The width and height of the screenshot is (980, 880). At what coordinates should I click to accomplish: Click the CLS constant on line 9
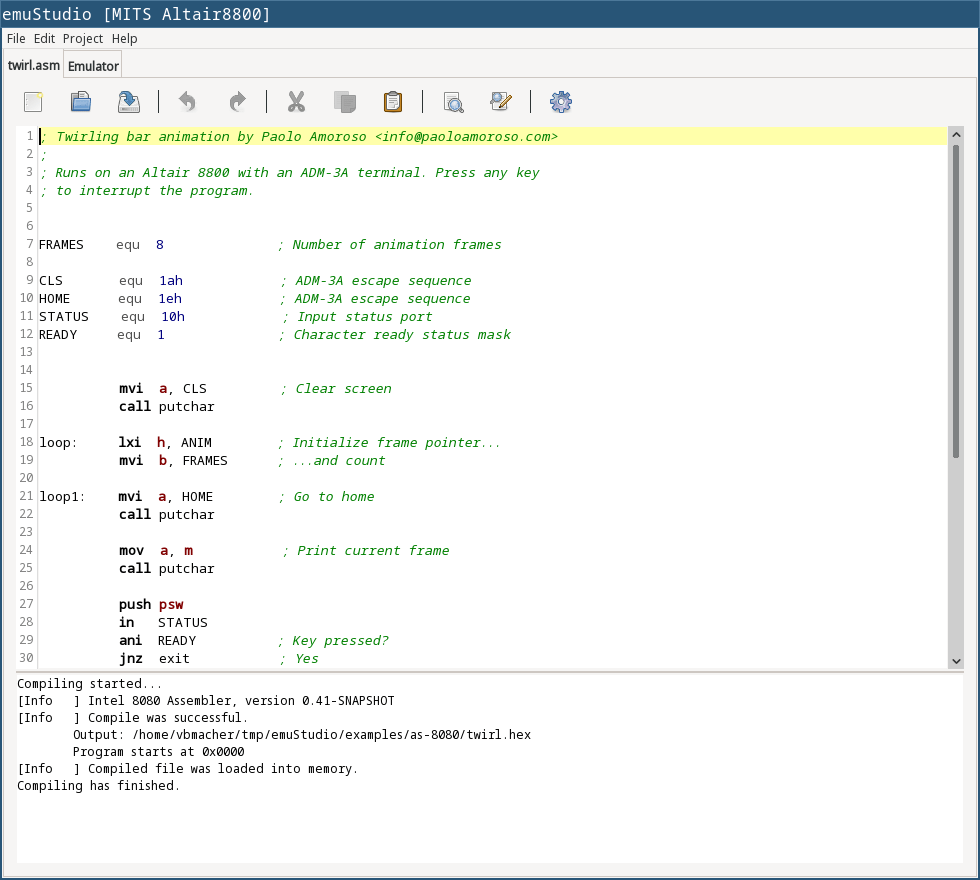click(51, 281)
